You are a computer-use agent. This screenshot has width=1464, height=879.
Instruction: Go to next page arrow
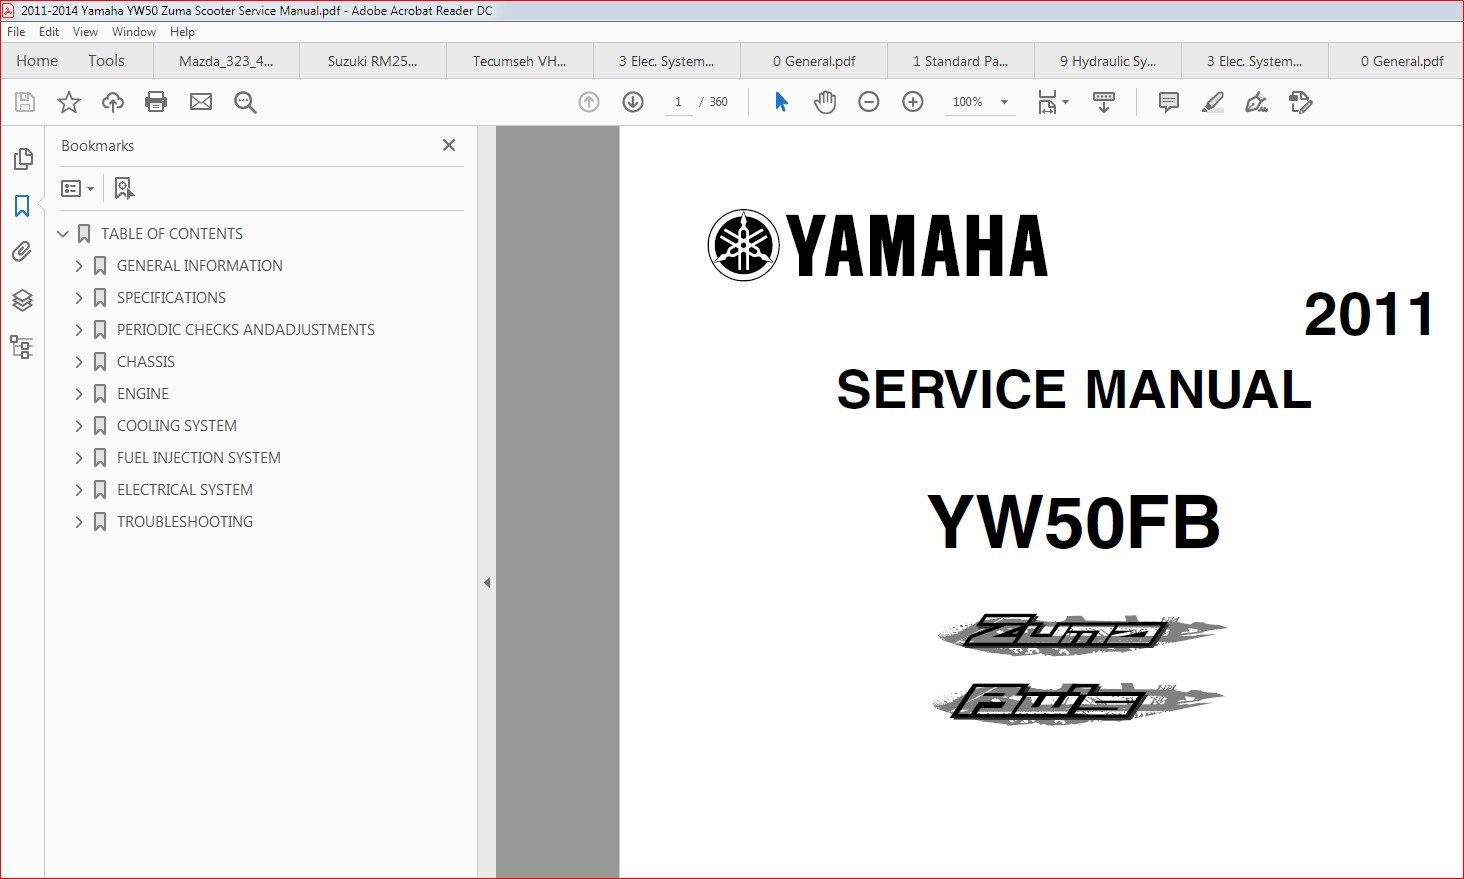coord(633,102)
